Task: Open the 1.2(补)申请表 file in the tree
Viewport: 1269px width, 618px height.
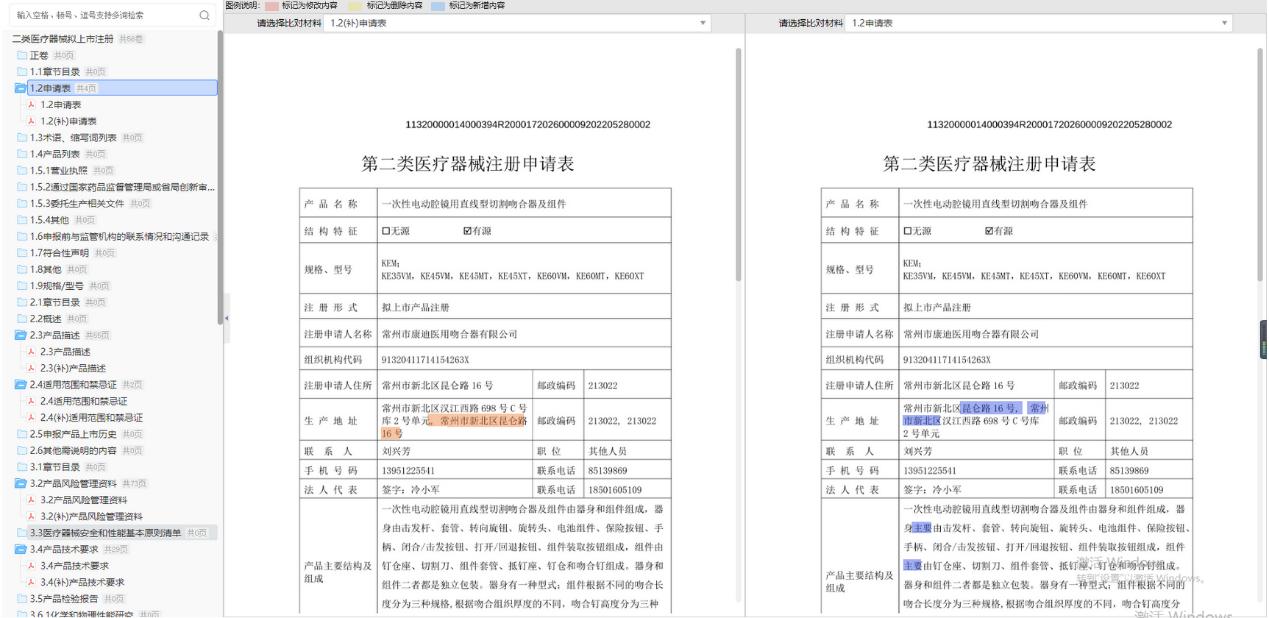Action: pos(68,121)
